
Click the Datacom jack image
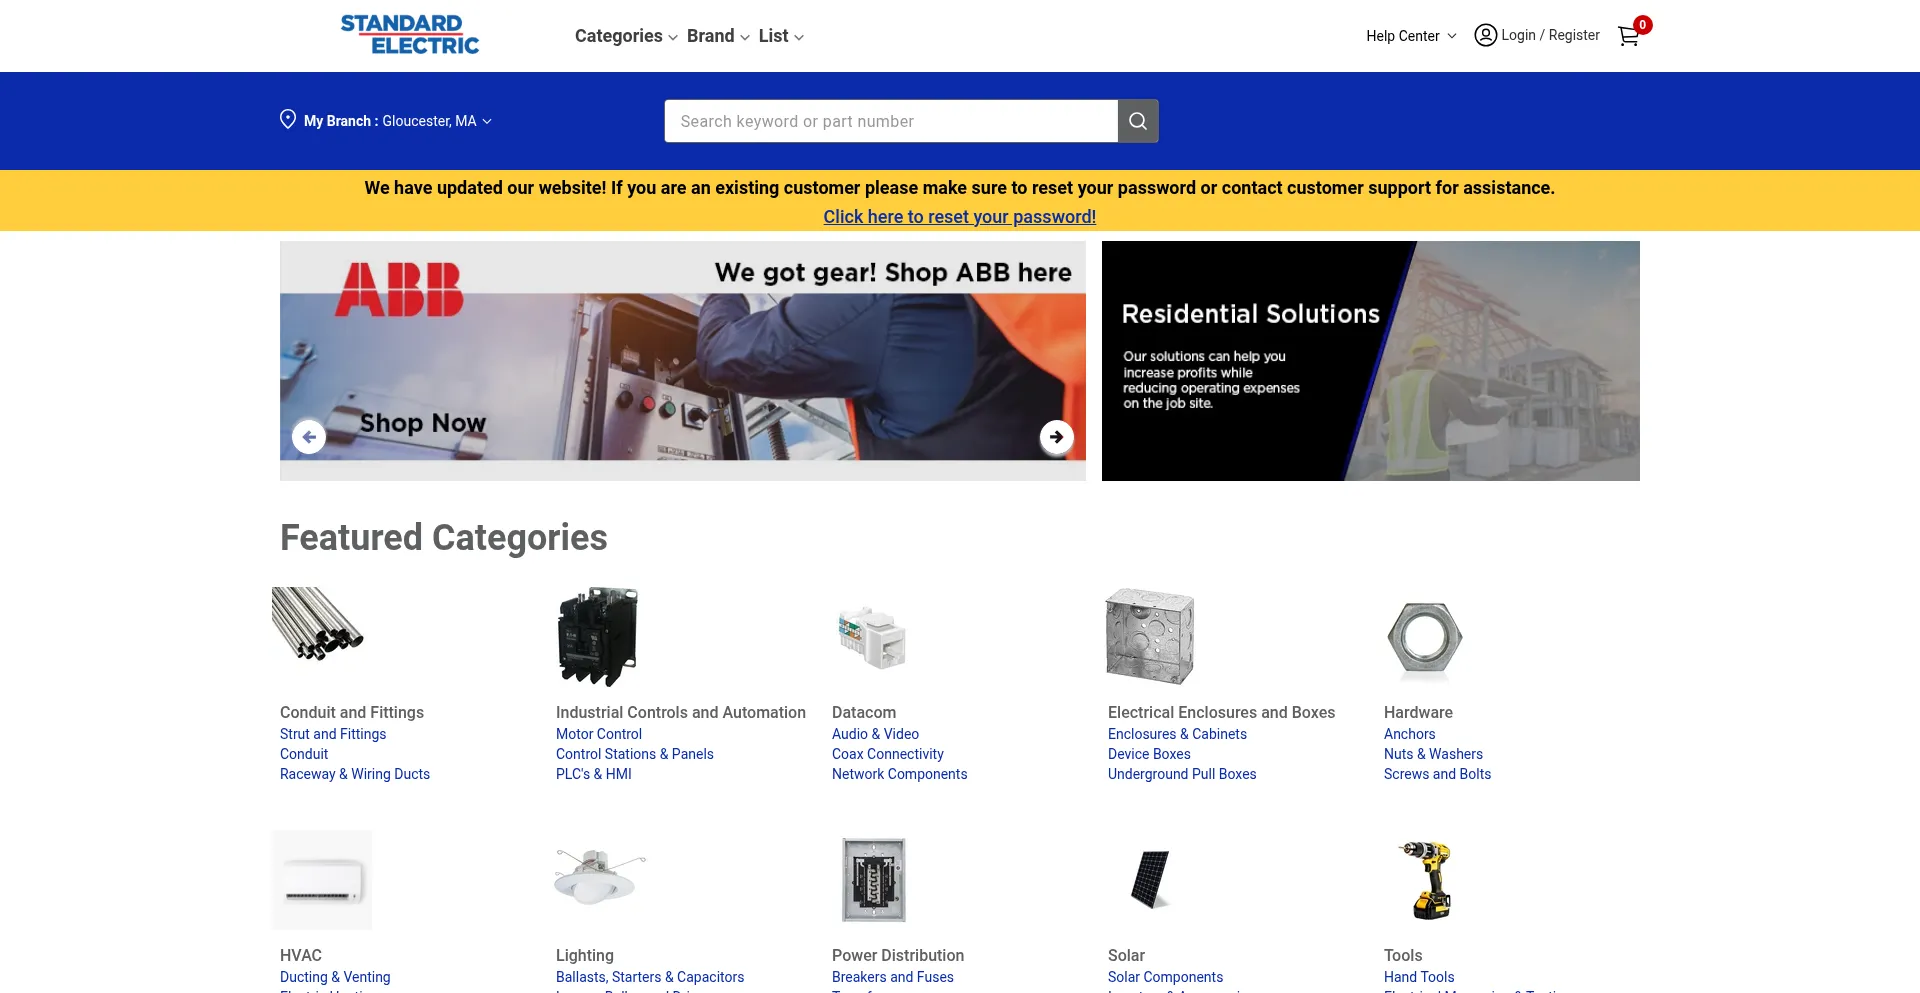pos(872,637)
